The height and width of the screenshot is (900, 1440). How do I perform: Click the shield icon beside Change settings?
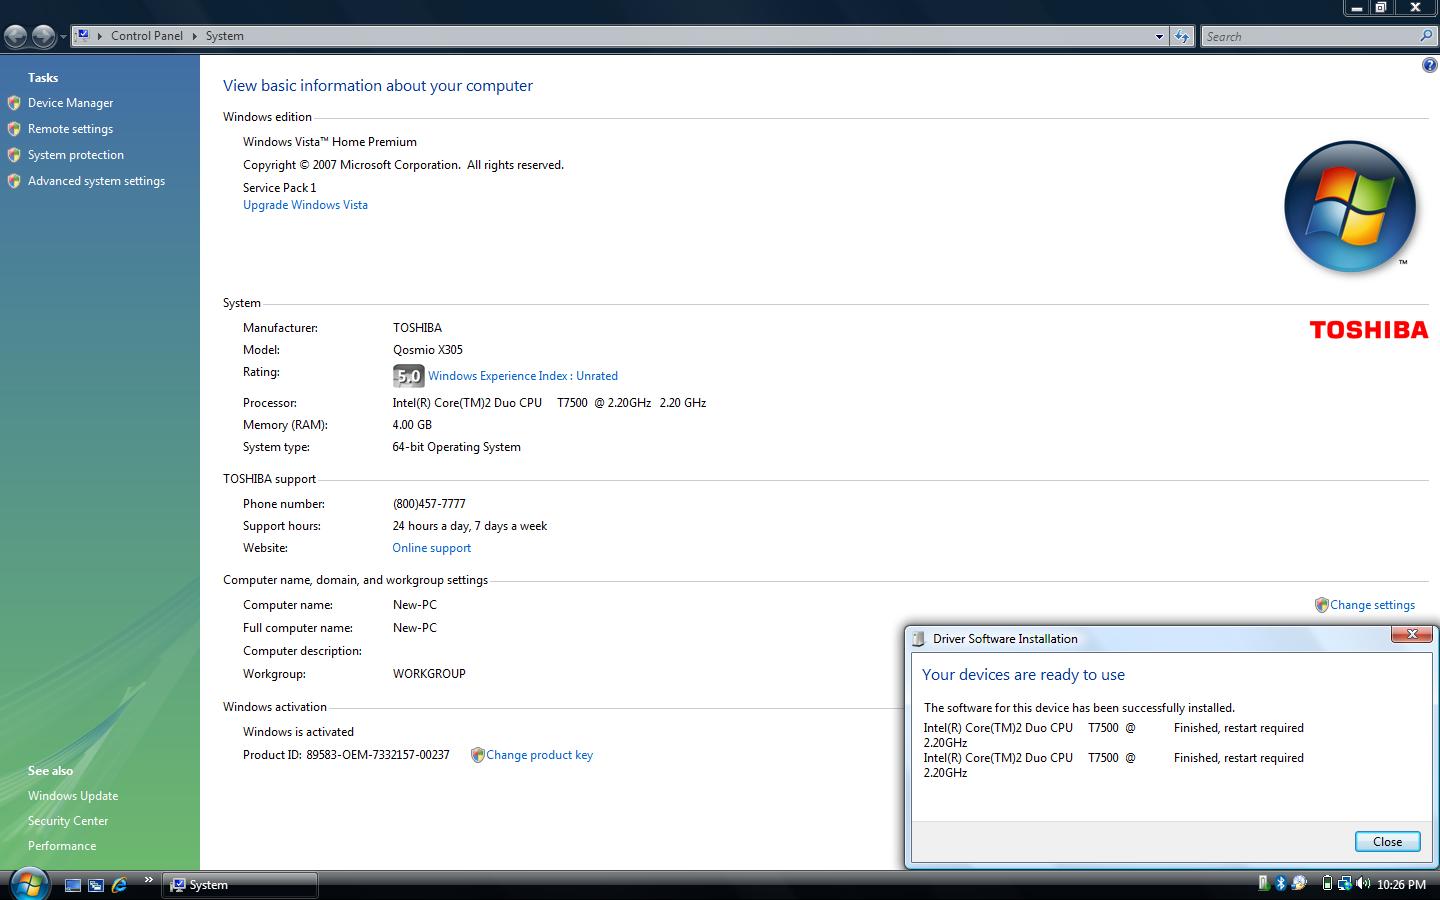[x=1321, y=605]
